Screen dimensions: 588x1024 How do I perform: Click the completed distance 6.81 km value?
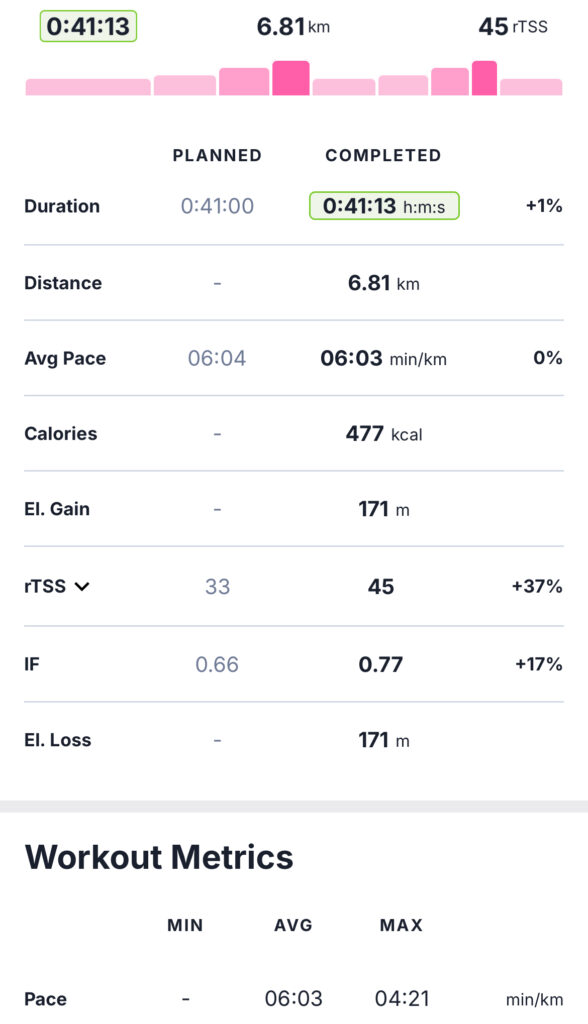point(384,283)
